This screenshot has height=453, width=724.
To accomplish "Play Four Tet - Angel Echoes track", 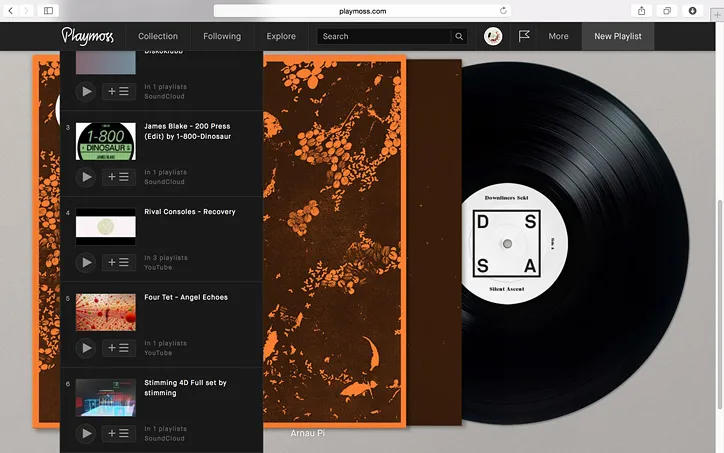I will [86, 348].
